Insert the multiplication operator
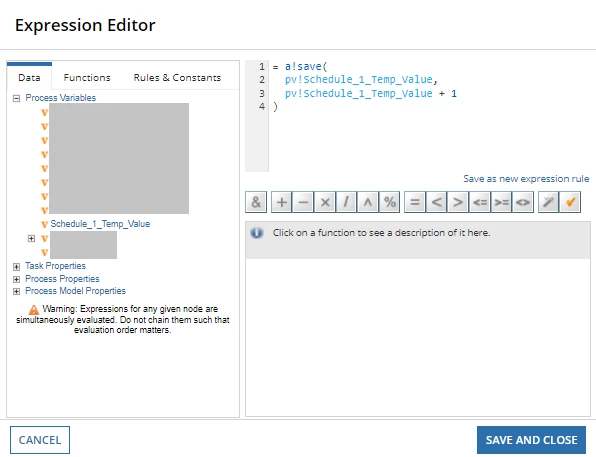This screenshot has height=457, width=596. (325, 202)
